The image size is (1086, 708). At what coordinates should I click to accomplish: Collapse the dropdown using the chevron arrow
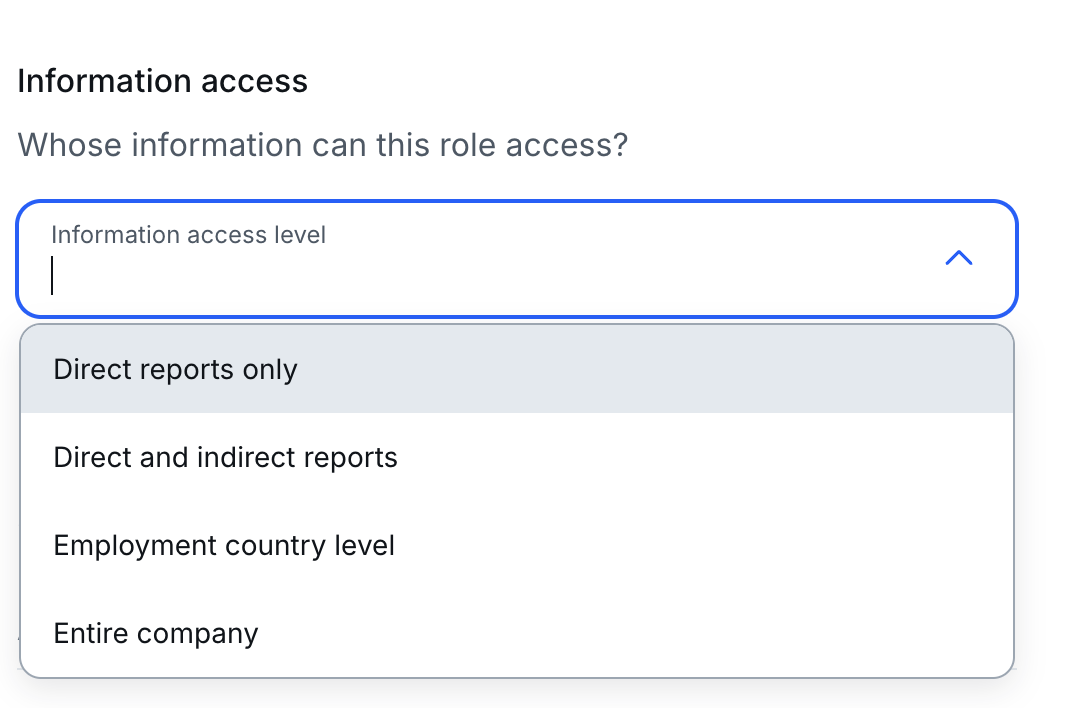959,258
